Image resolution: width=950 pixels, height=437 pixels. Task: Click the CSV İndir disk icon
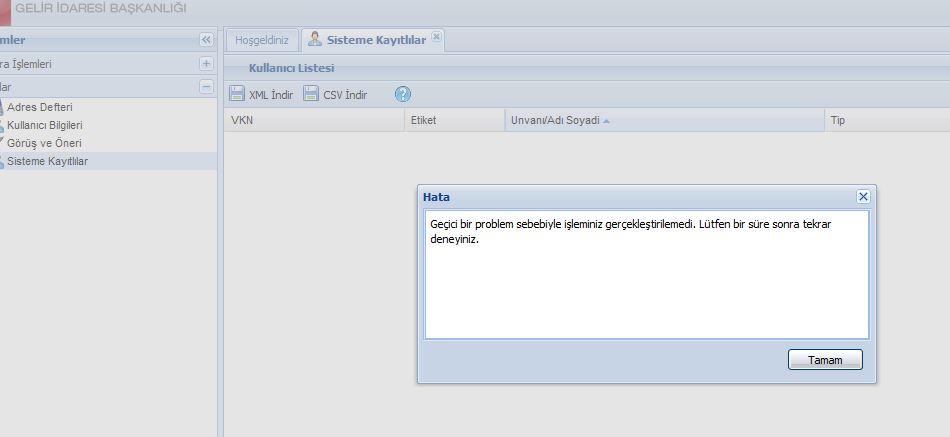click(x=311, y=94)
